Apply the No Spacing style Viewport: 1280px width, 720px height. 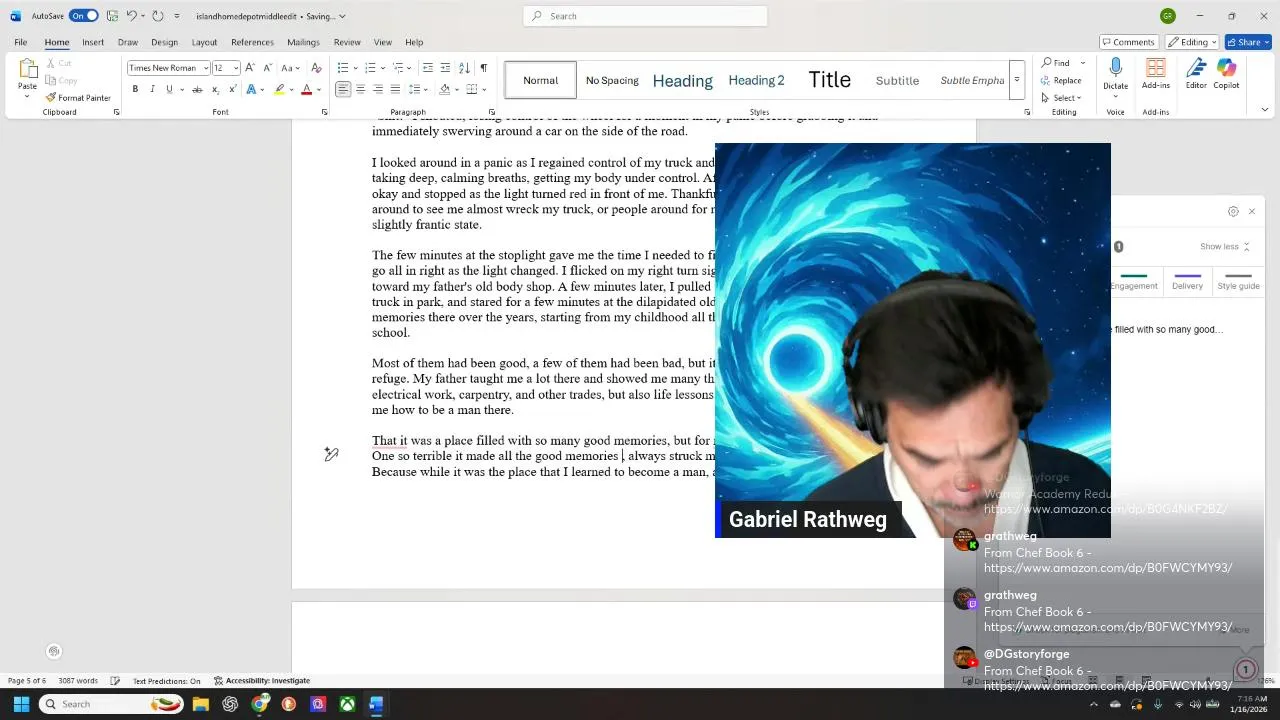[x=612, y=80]
